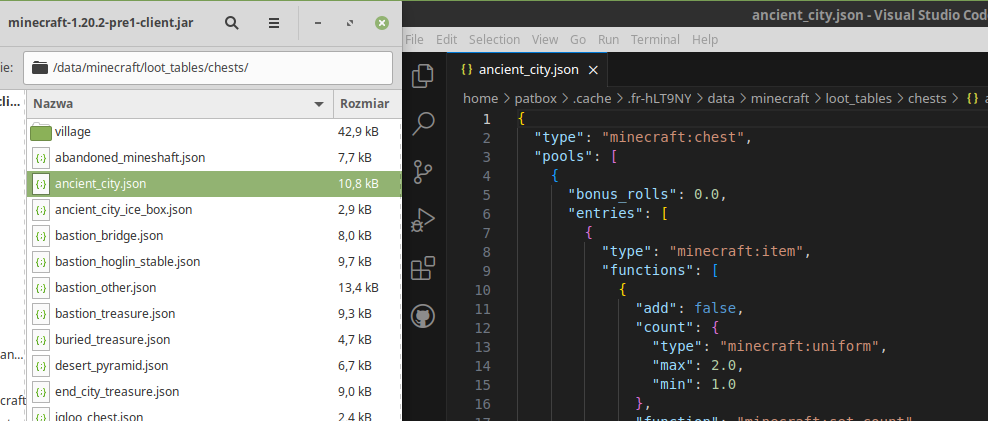Click chests in the breadcrumb path

pos(927,98)
